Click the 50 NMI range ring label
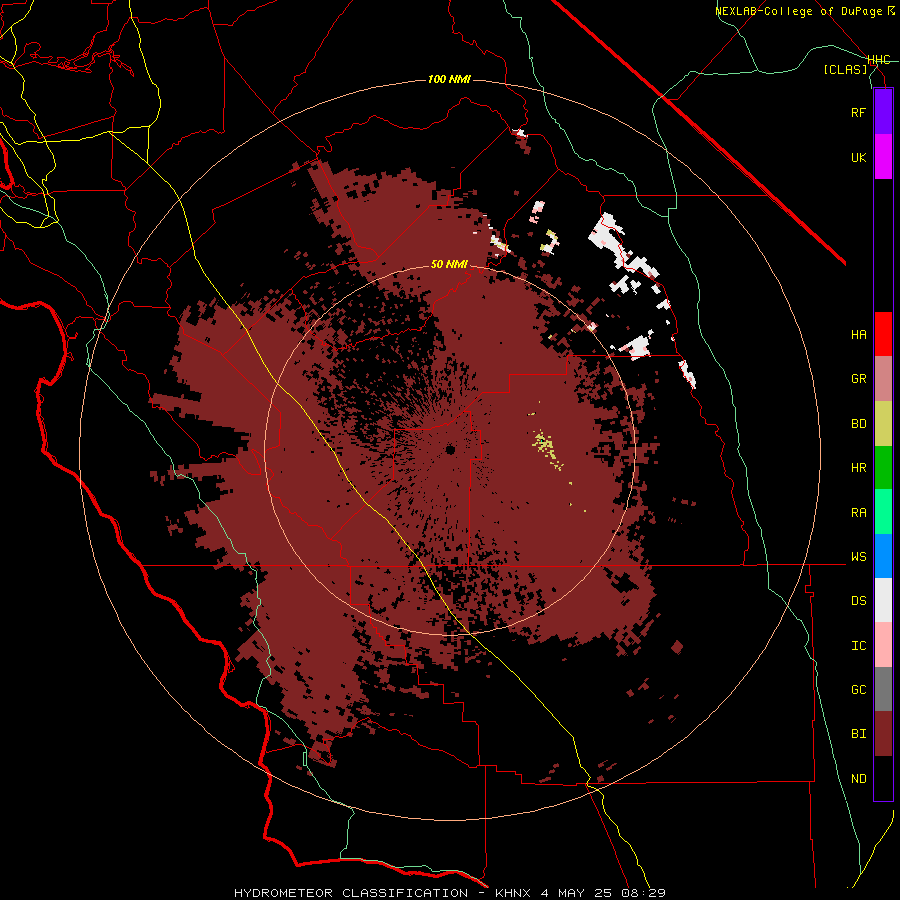The width and height of the screenshot is (900, 900). (449, 264)
